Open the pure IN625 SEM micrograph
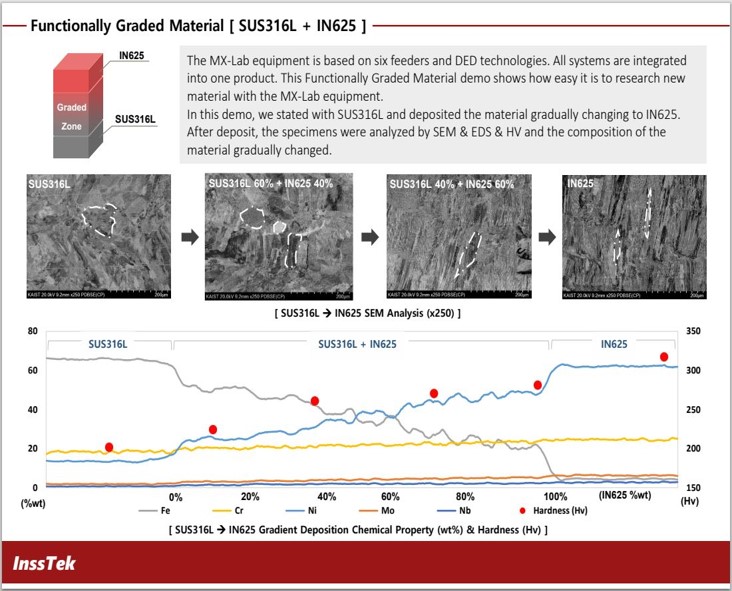Viewport: 732px width, 591px height. (635, 238)
